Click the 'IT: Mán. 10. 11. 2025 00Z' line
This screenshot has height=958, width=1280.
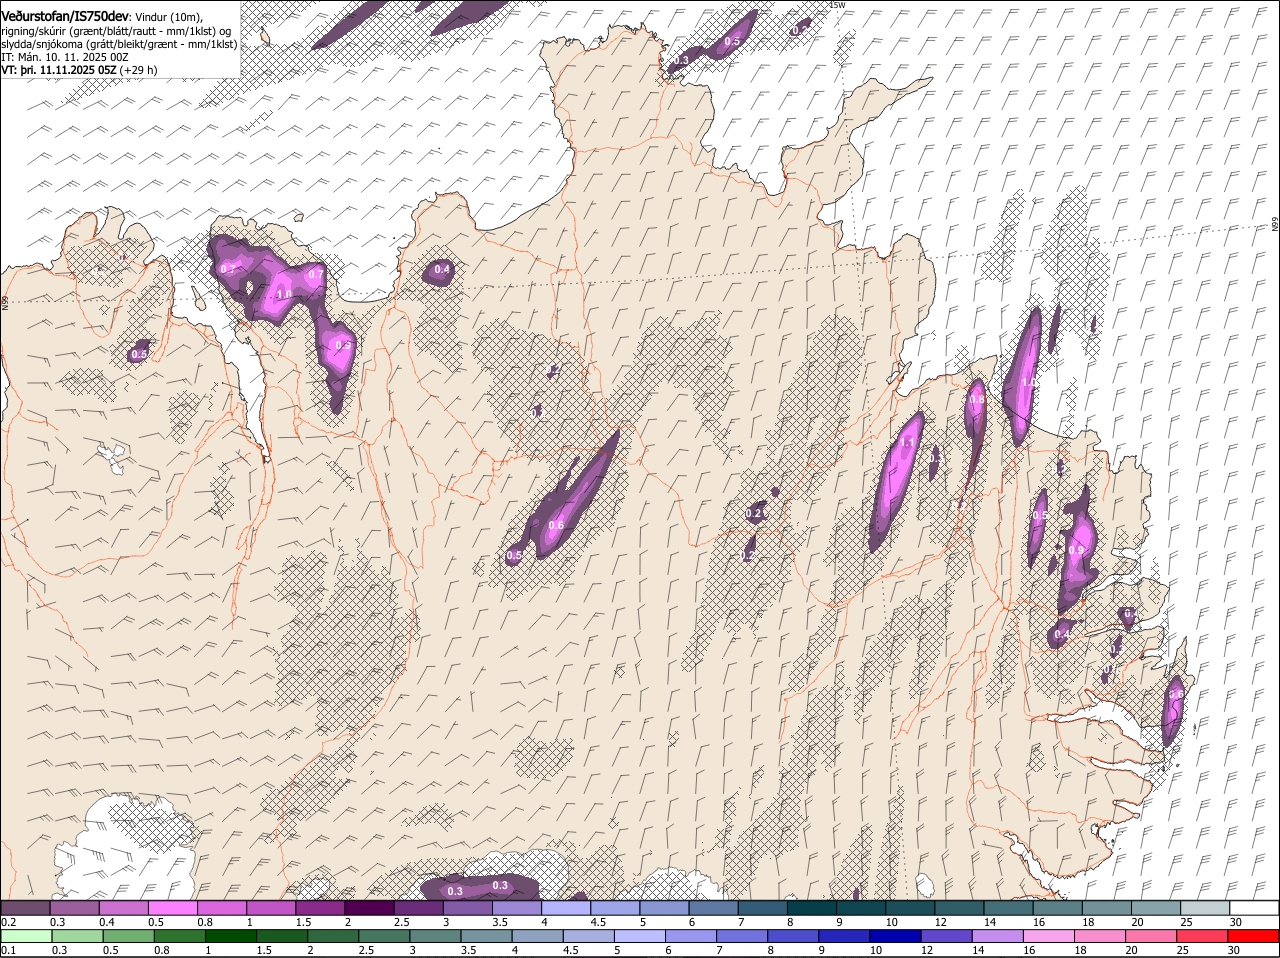(65, 57)
